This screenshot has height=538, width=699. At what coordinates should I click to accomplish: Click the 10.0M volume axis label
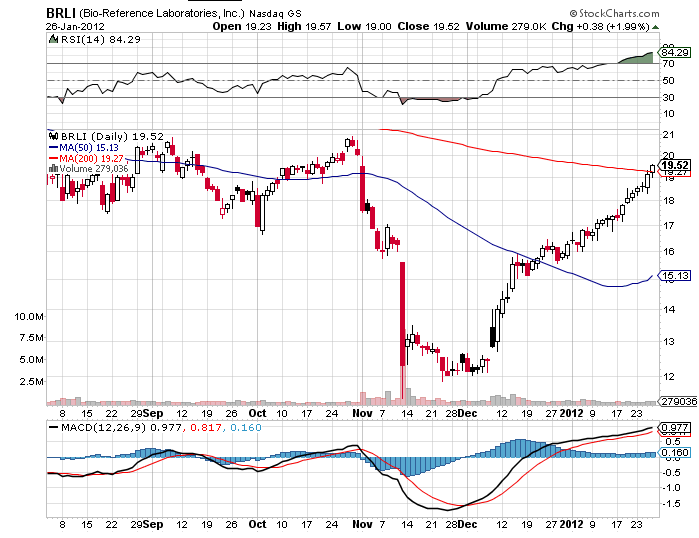tap(29, 316)
